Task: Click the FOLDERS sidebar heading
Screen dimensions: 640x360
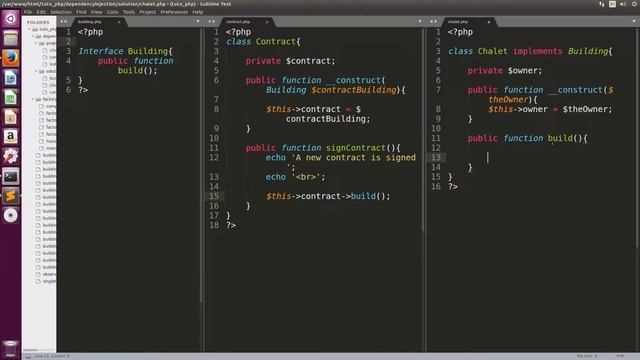Action: tap(38, 22)
